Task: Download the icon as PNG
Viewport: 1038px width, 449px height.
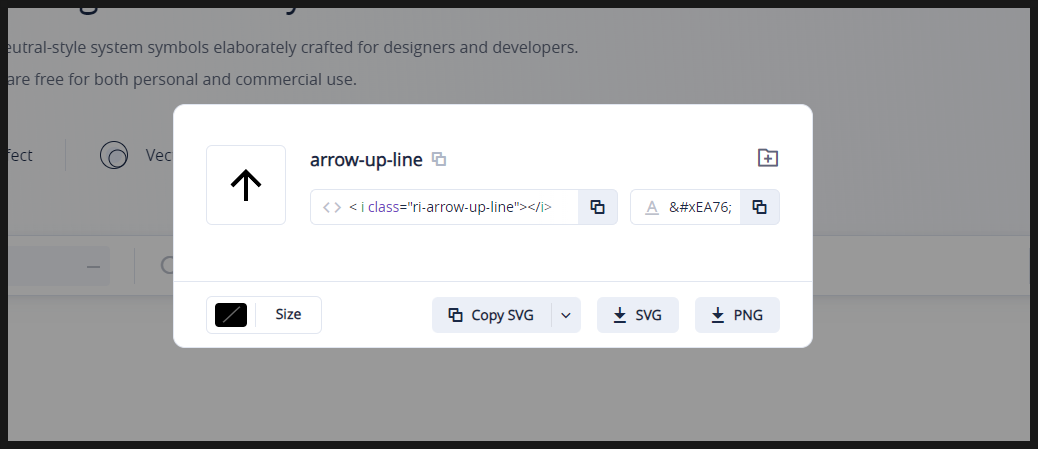Action: [736, 315]
